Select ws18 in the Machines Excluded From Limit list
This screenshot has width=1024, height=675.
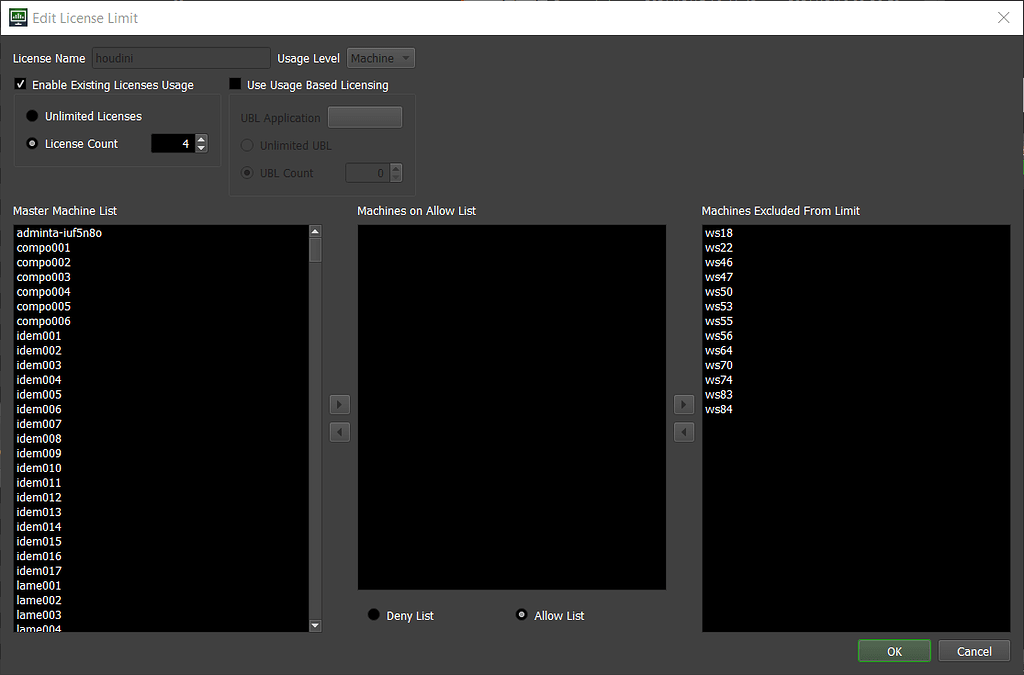[x=718, y=232]
